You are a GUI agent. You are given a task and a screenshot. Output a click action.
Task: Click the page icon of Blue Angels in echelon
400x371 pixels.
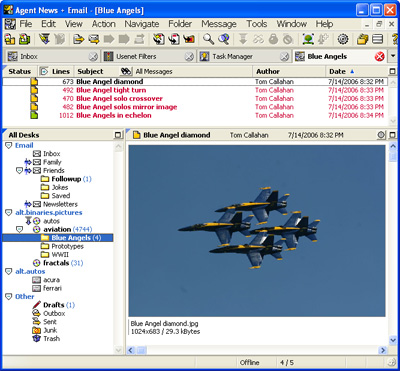click(x=34, y=115)
